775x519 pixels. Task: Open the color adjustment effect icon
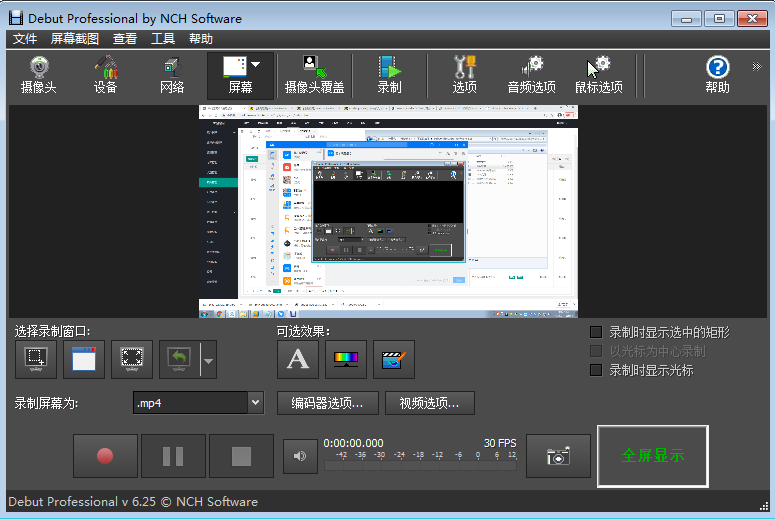coord(346,360)
